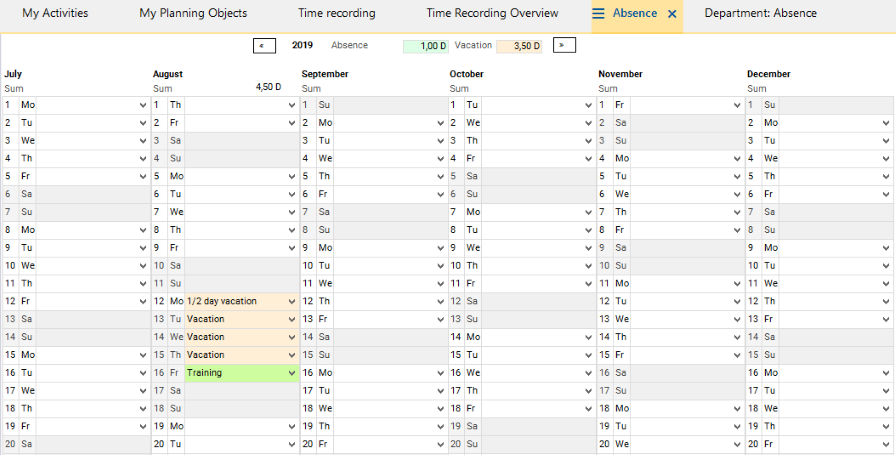The width and height of the screenshot is (896, 455).
Task: Click the July month heading
Action: coord(13,74)
